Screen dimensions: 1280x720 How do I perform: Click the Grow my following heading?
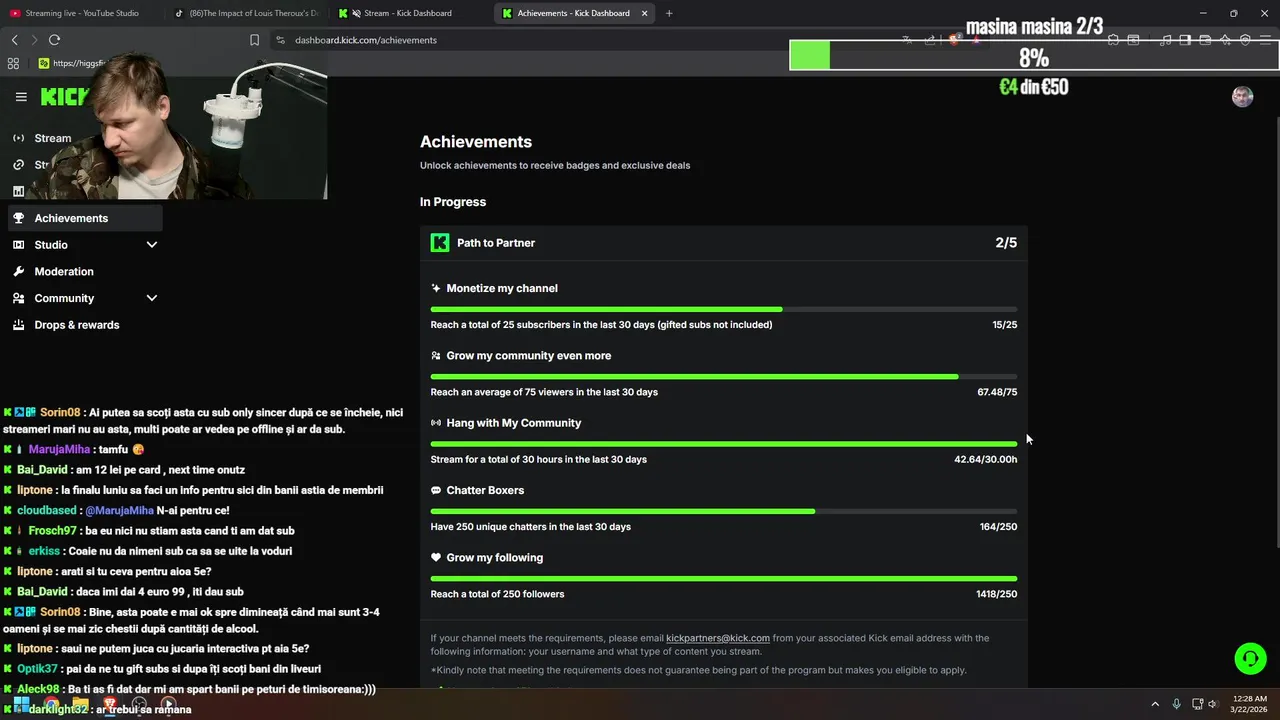coord(495,558)
